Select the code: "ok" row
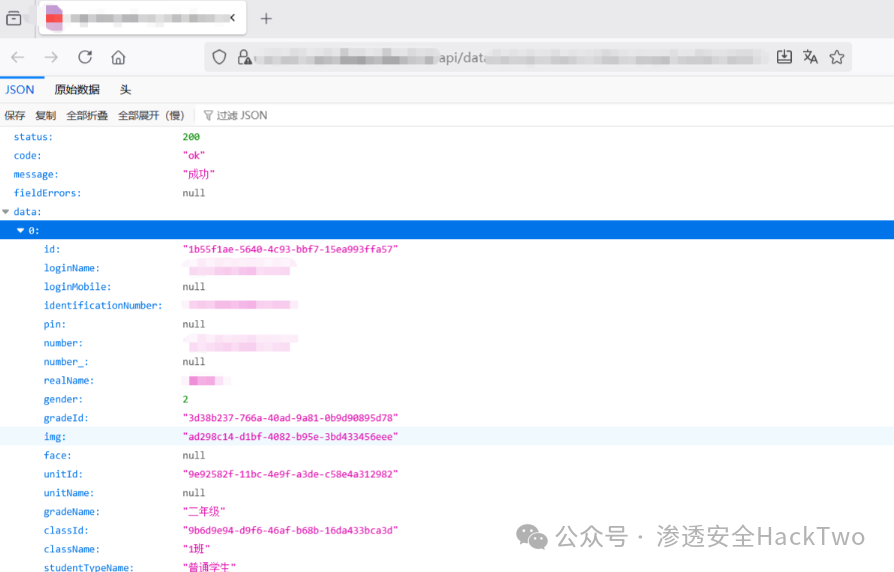894x572 pixels. pos(447,156)
